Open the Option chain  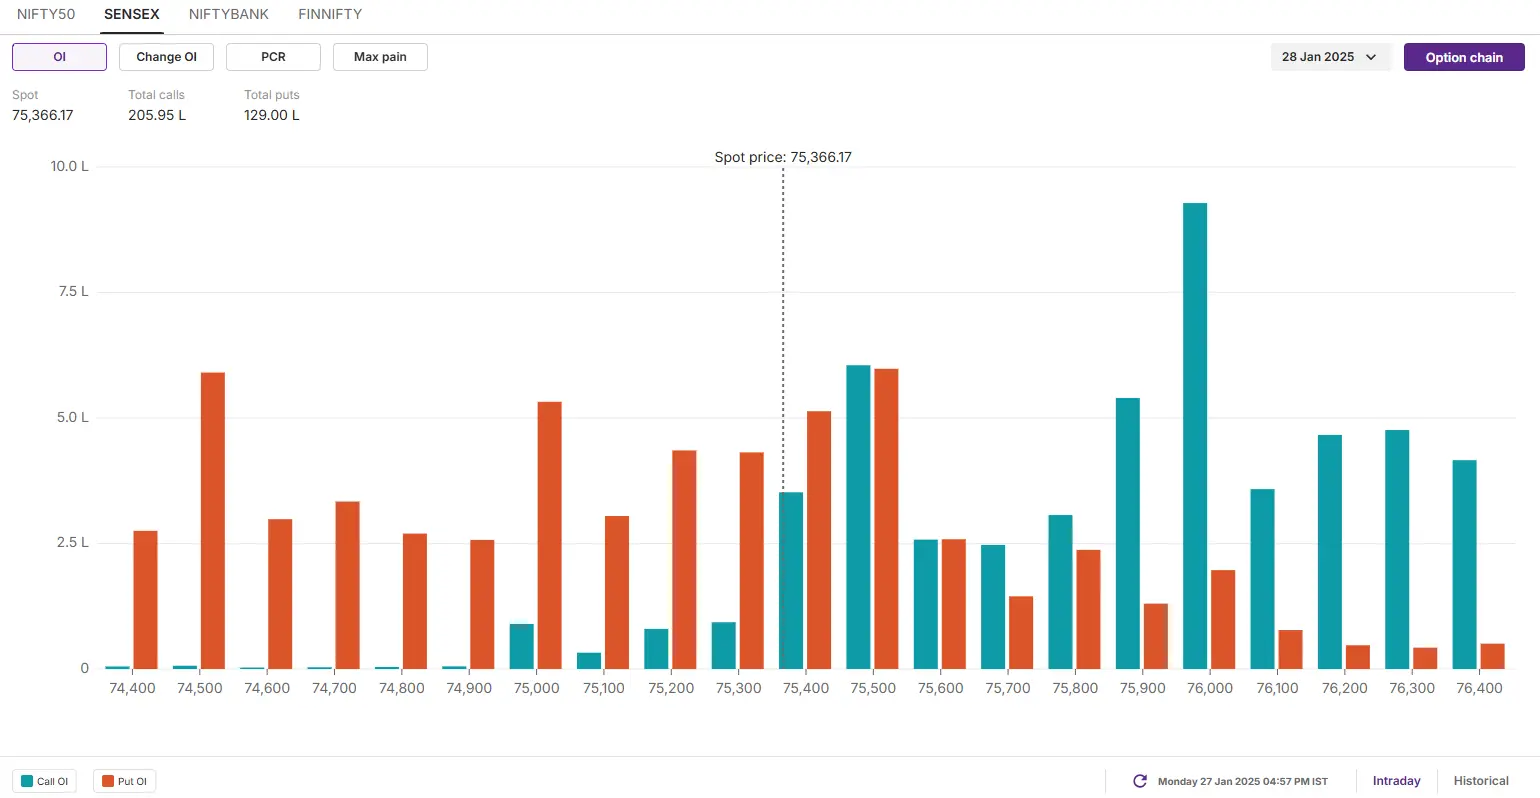[x=1464, y=57]
